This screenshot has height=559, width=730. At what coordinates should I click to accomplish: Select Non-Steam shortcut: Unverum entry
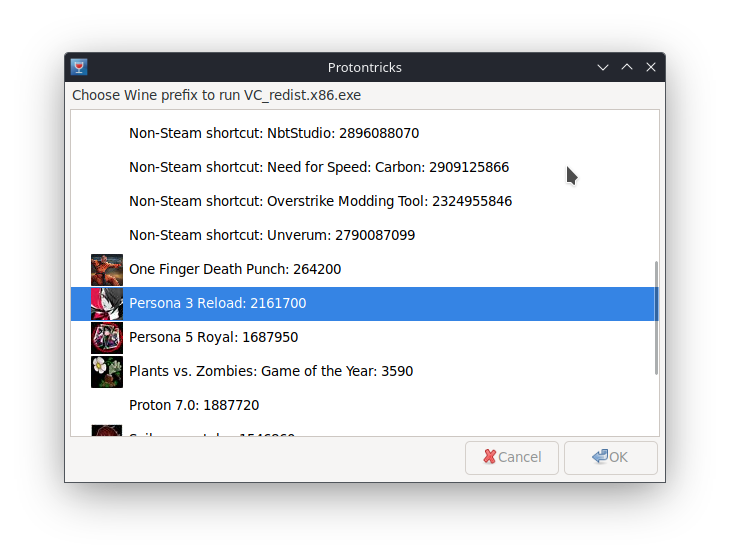click(365, 235)
